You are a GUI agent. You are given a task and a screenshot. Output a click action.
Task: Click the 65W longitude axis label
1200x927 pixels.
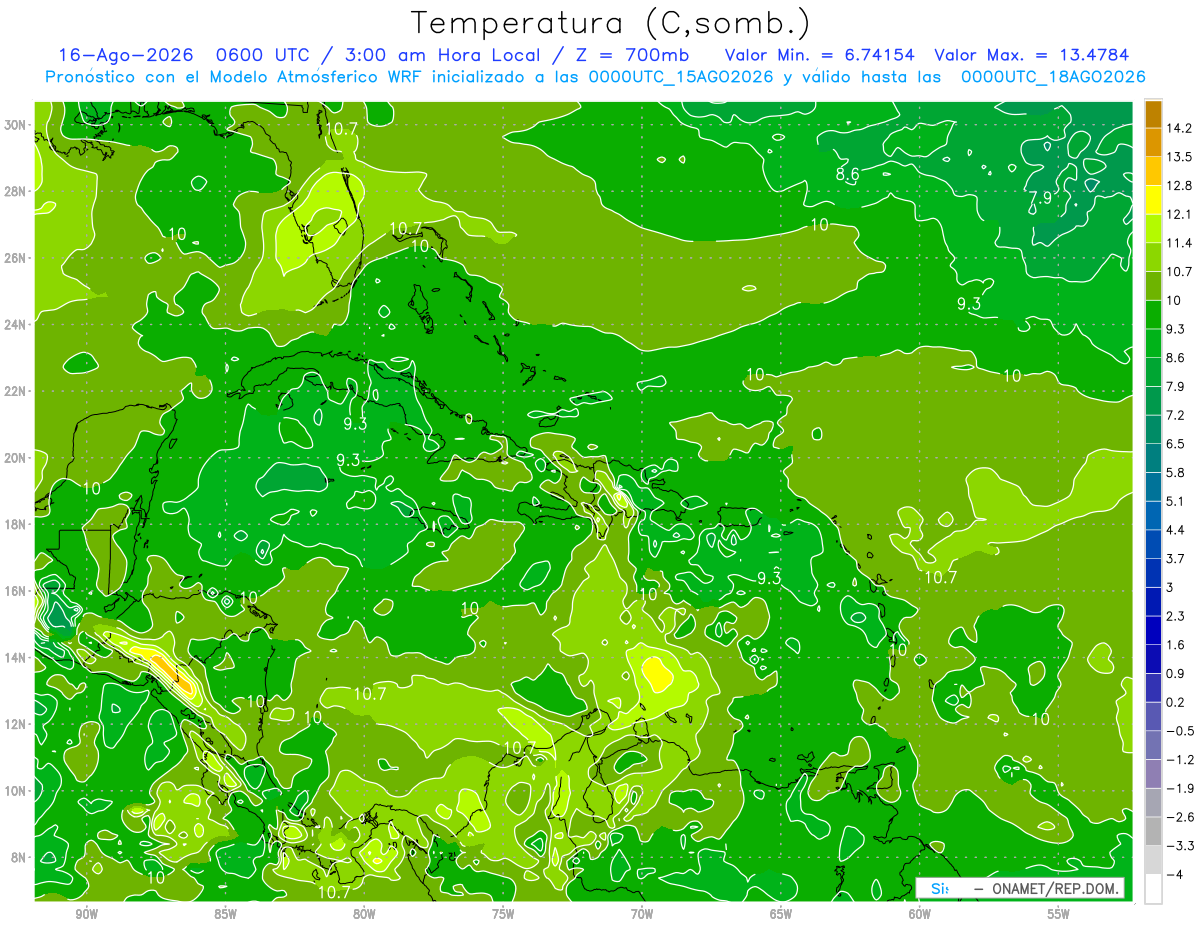coord(781,914)
